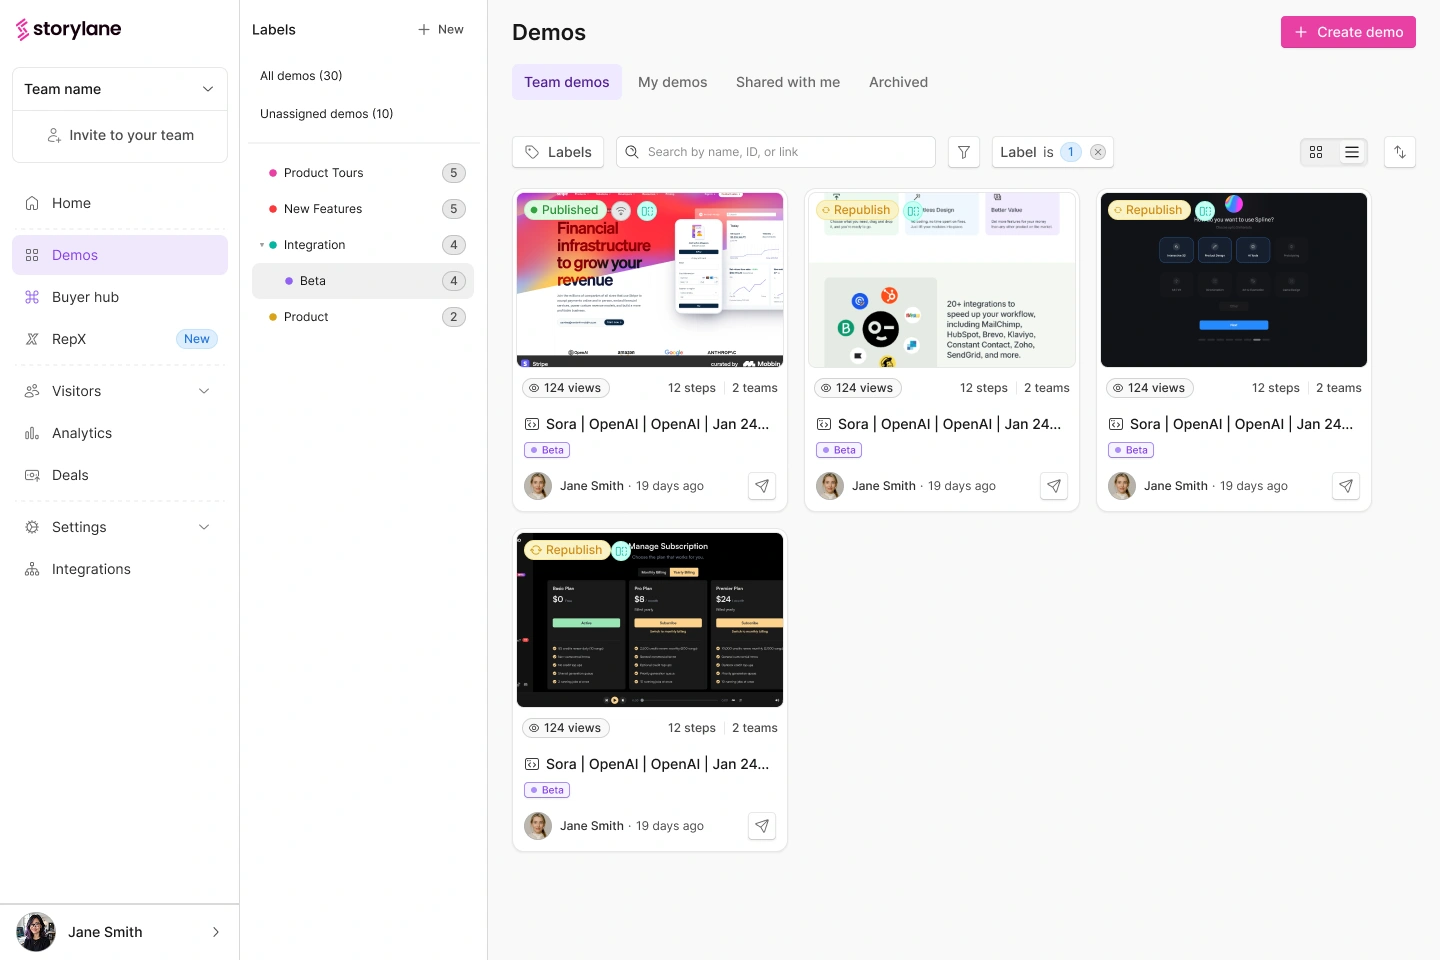
Task: Switch to grid view
Action: click(x=1316, y=152)
